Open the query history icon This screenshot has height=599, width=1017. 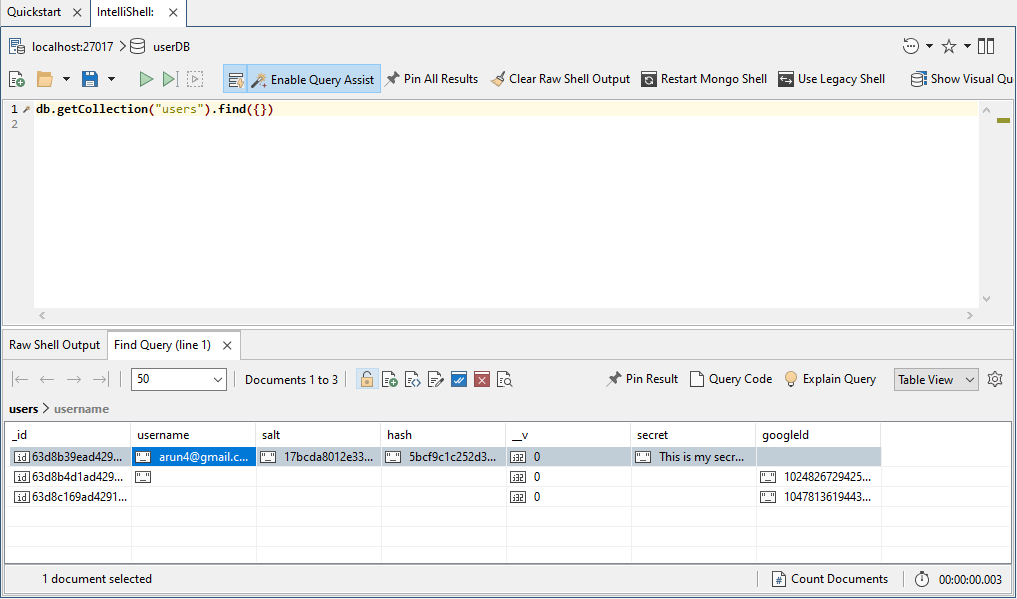[911, 46]
